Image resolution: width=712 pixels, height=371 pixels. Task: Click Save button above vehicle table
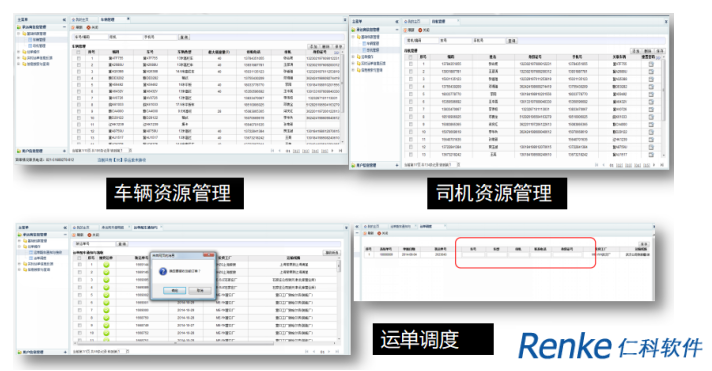pyautogui.click(x=338, y=46)
